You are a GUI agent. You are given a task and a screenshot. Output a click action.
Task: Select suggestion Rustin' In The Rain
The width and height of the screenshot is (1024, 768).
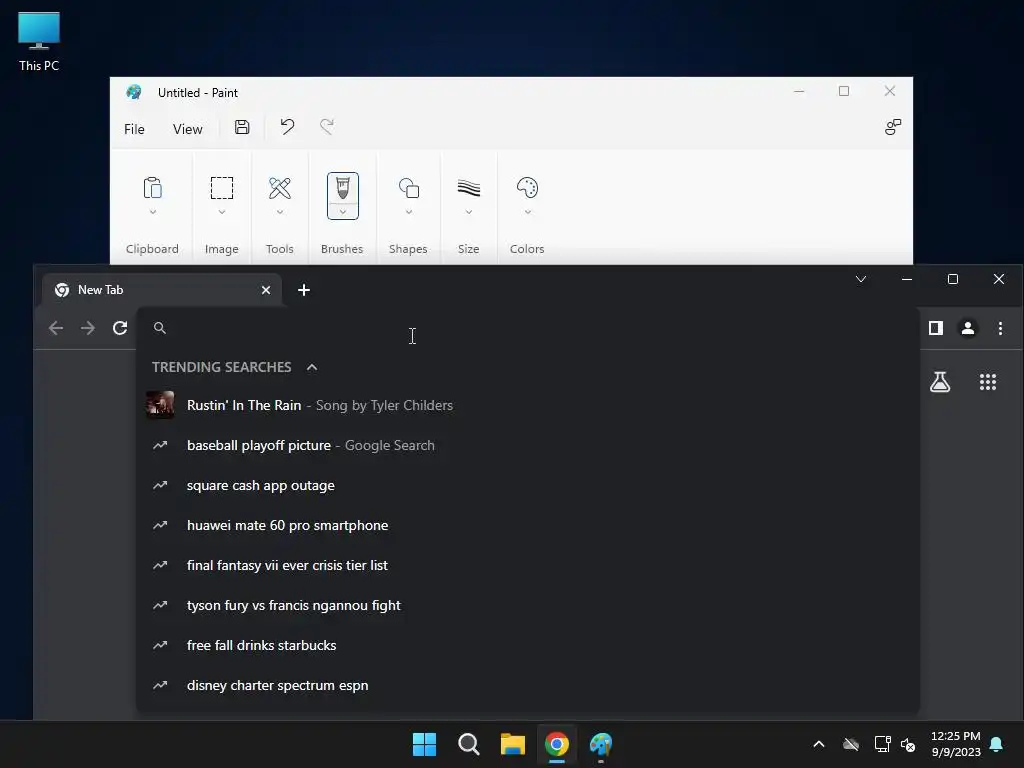pyautogui.click(x=528, y=405)
